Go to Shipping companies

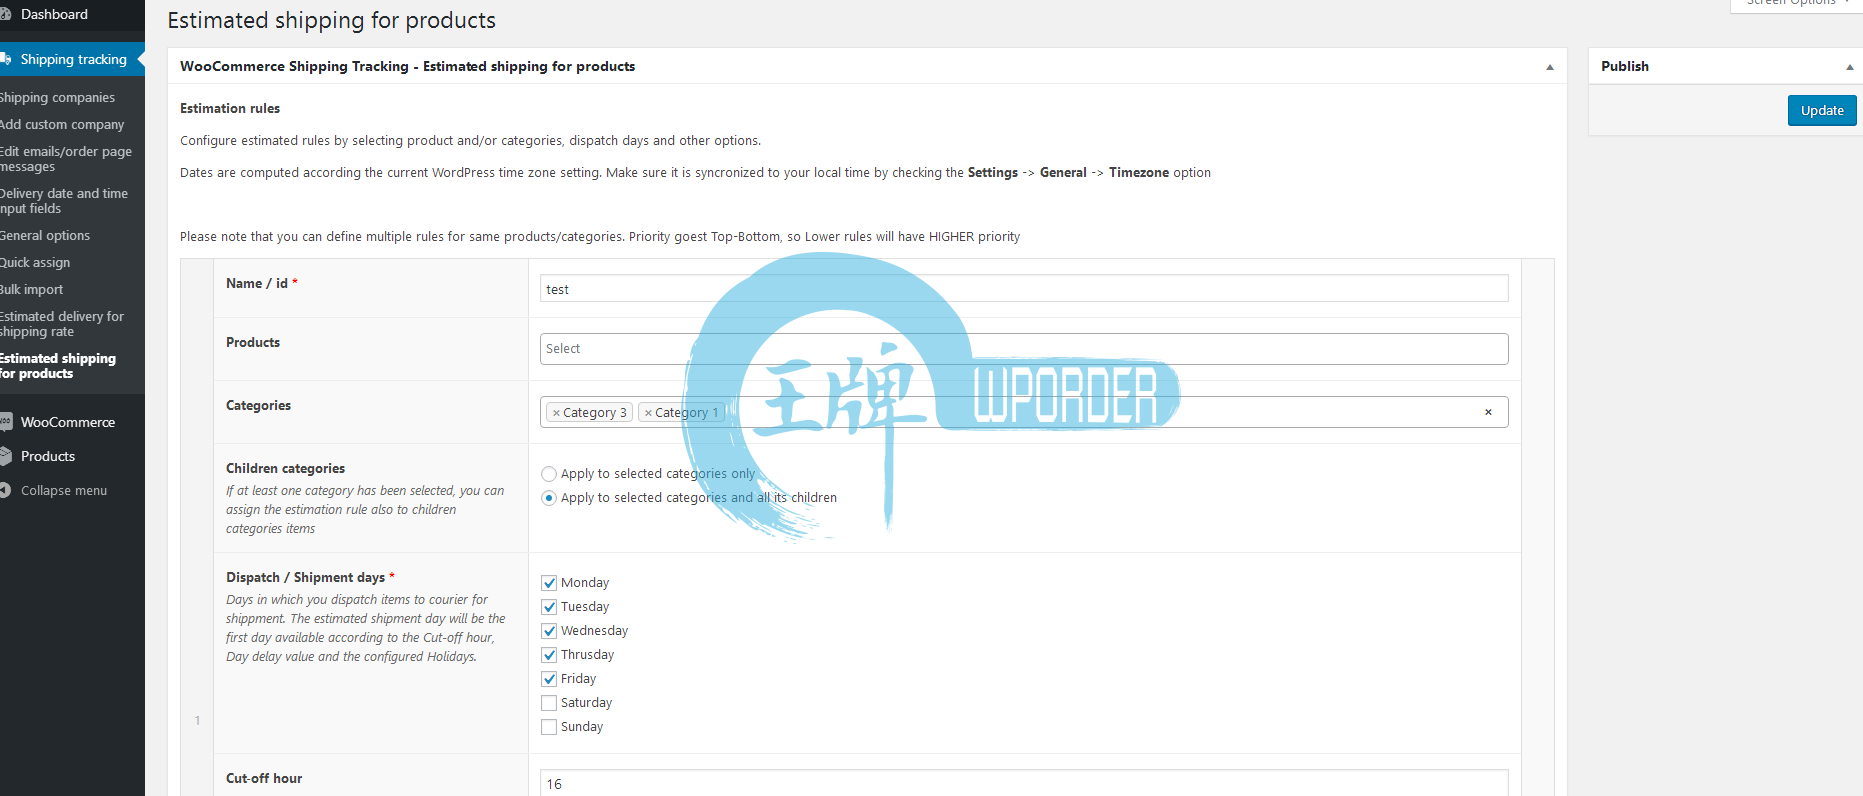57,98
